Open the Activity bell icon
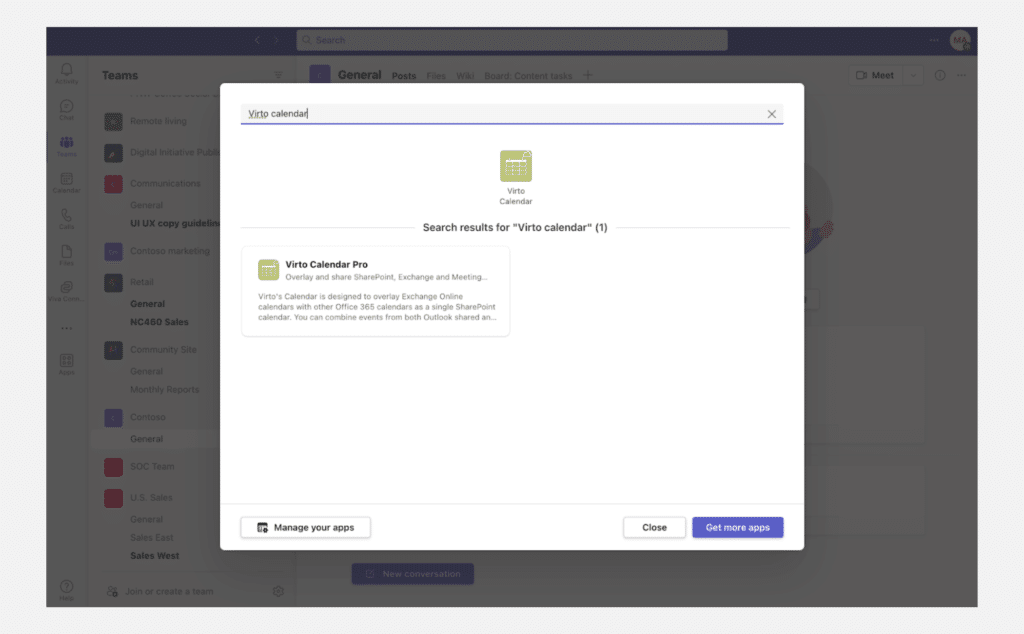 click(67, 73)
